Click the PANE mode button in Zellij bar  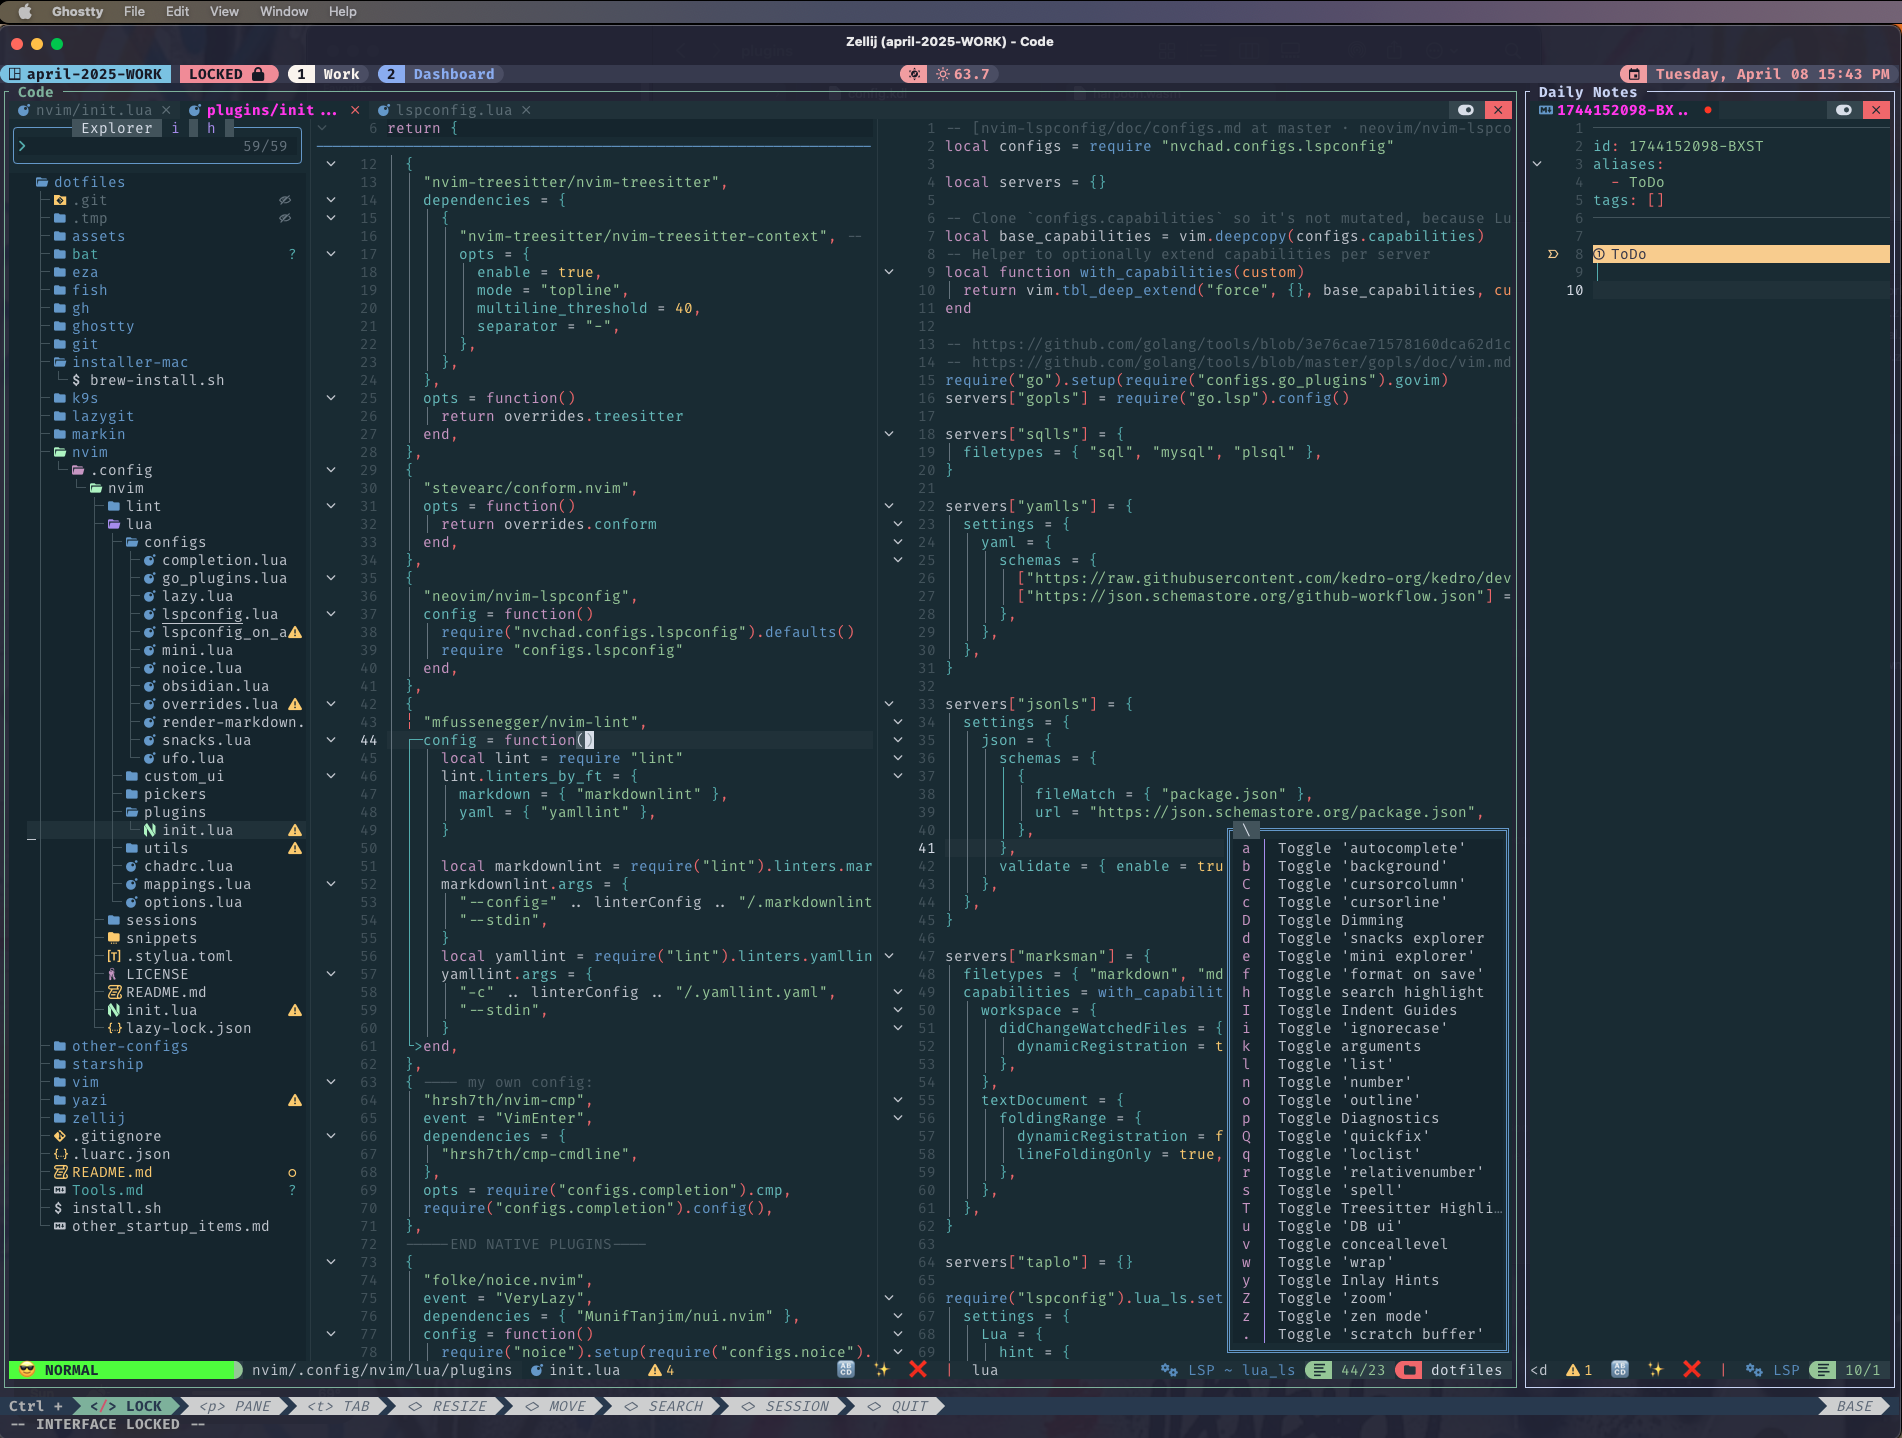pyautogui.click(x=236, y=1406)
